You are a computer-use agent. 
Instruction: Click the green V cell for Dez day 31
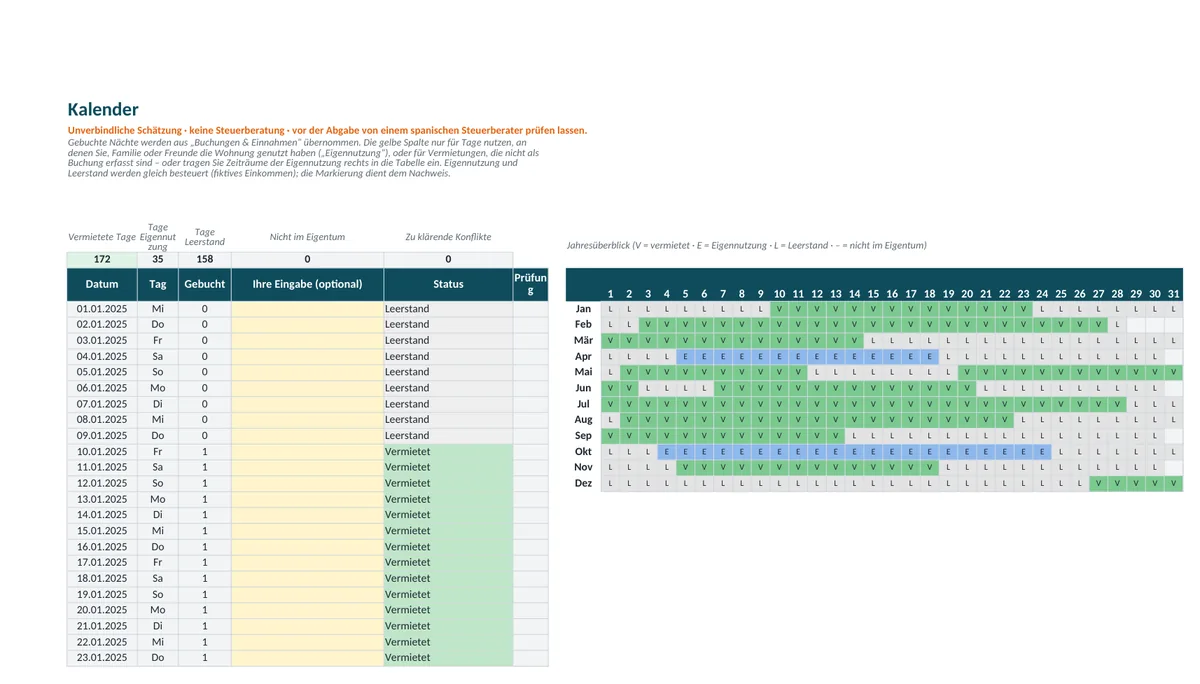[x=1173, y=483]
